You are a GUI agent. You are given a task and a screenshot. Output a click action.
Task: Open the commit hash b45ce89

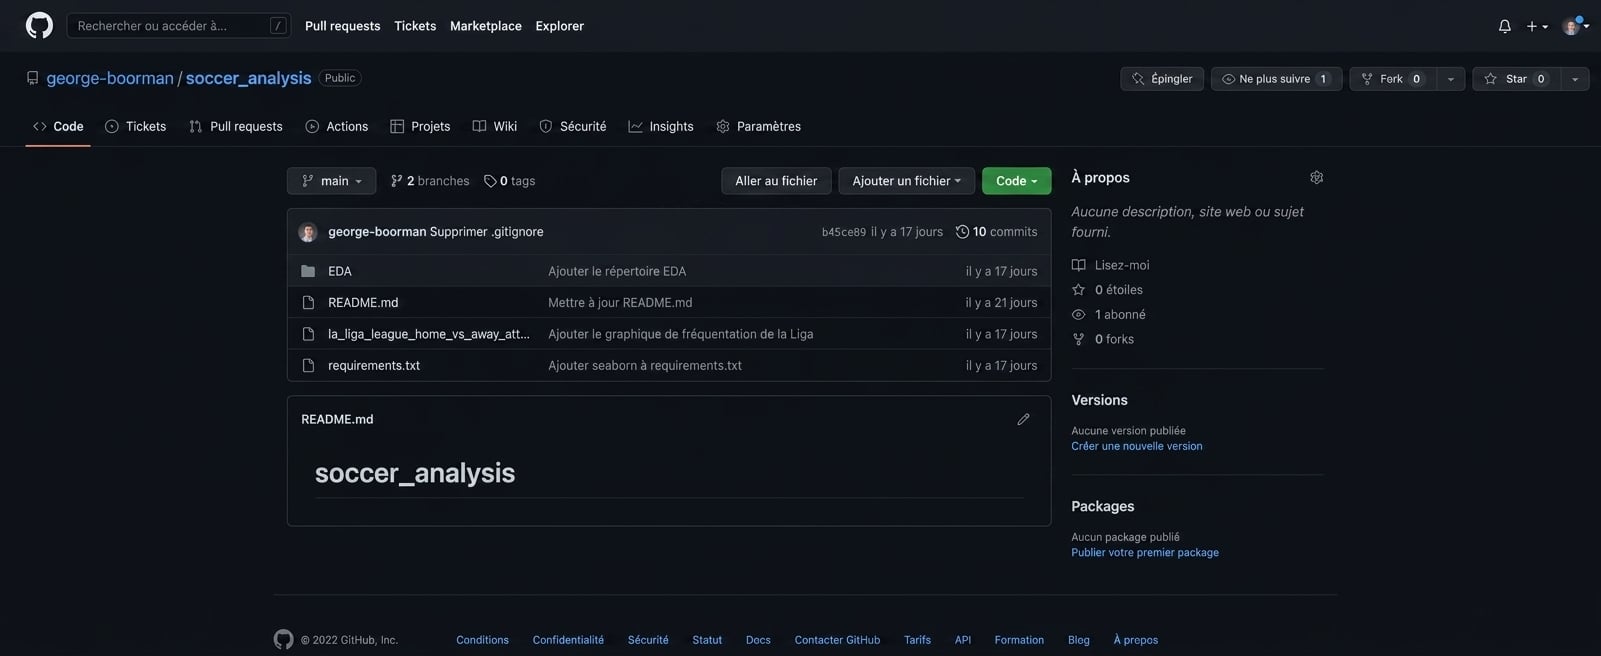tap(844, 232)
